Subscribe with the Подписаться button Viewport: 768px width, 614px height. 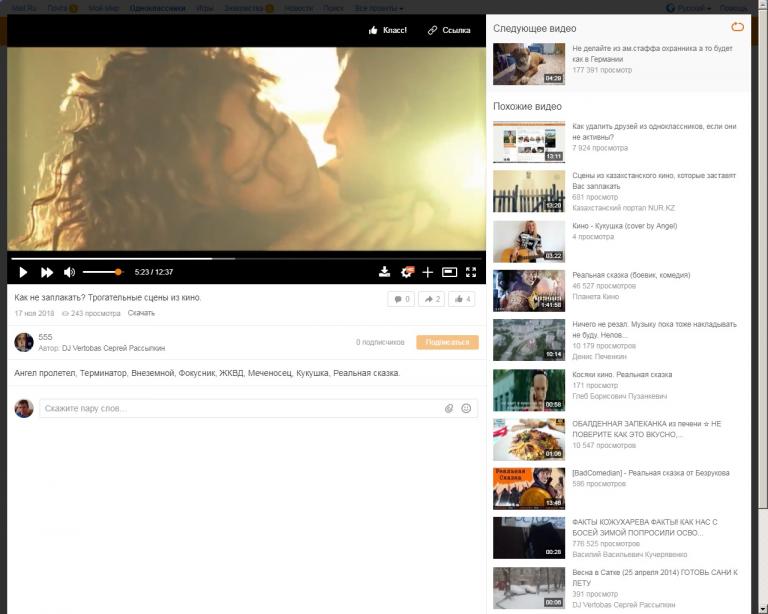[447, 342]
